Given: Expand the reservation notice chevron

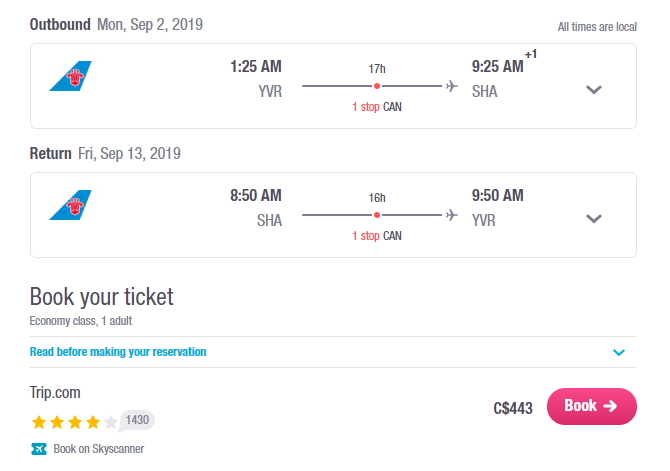Looking at the screenshot, I should pos(619,353).
